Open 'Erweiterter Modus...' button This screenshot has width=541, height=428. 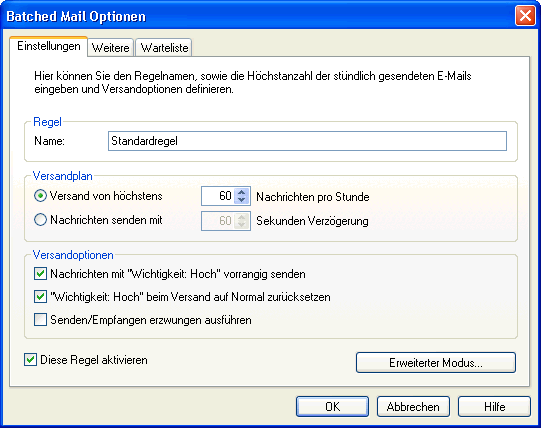click(436, 362)
